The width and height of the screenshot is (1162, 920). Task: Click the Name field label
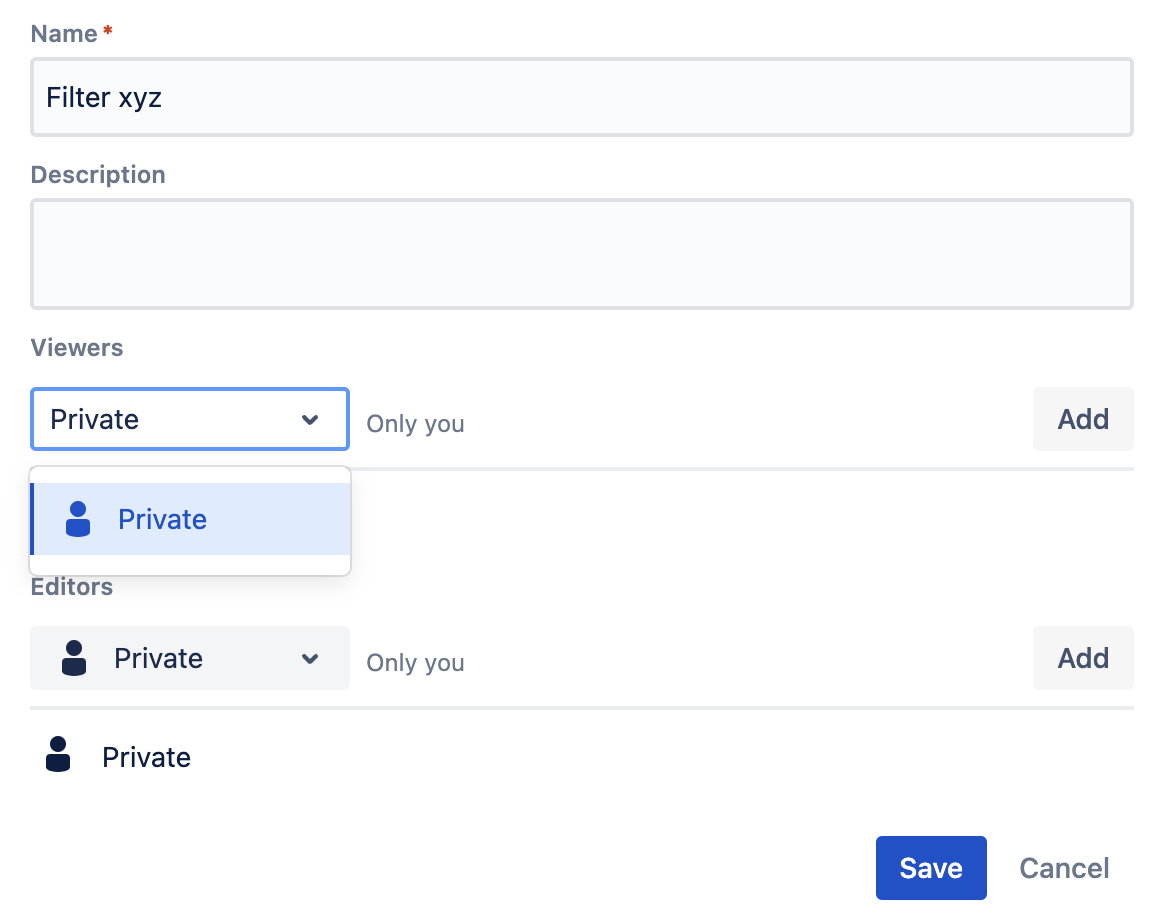click(x=64, y=34)
